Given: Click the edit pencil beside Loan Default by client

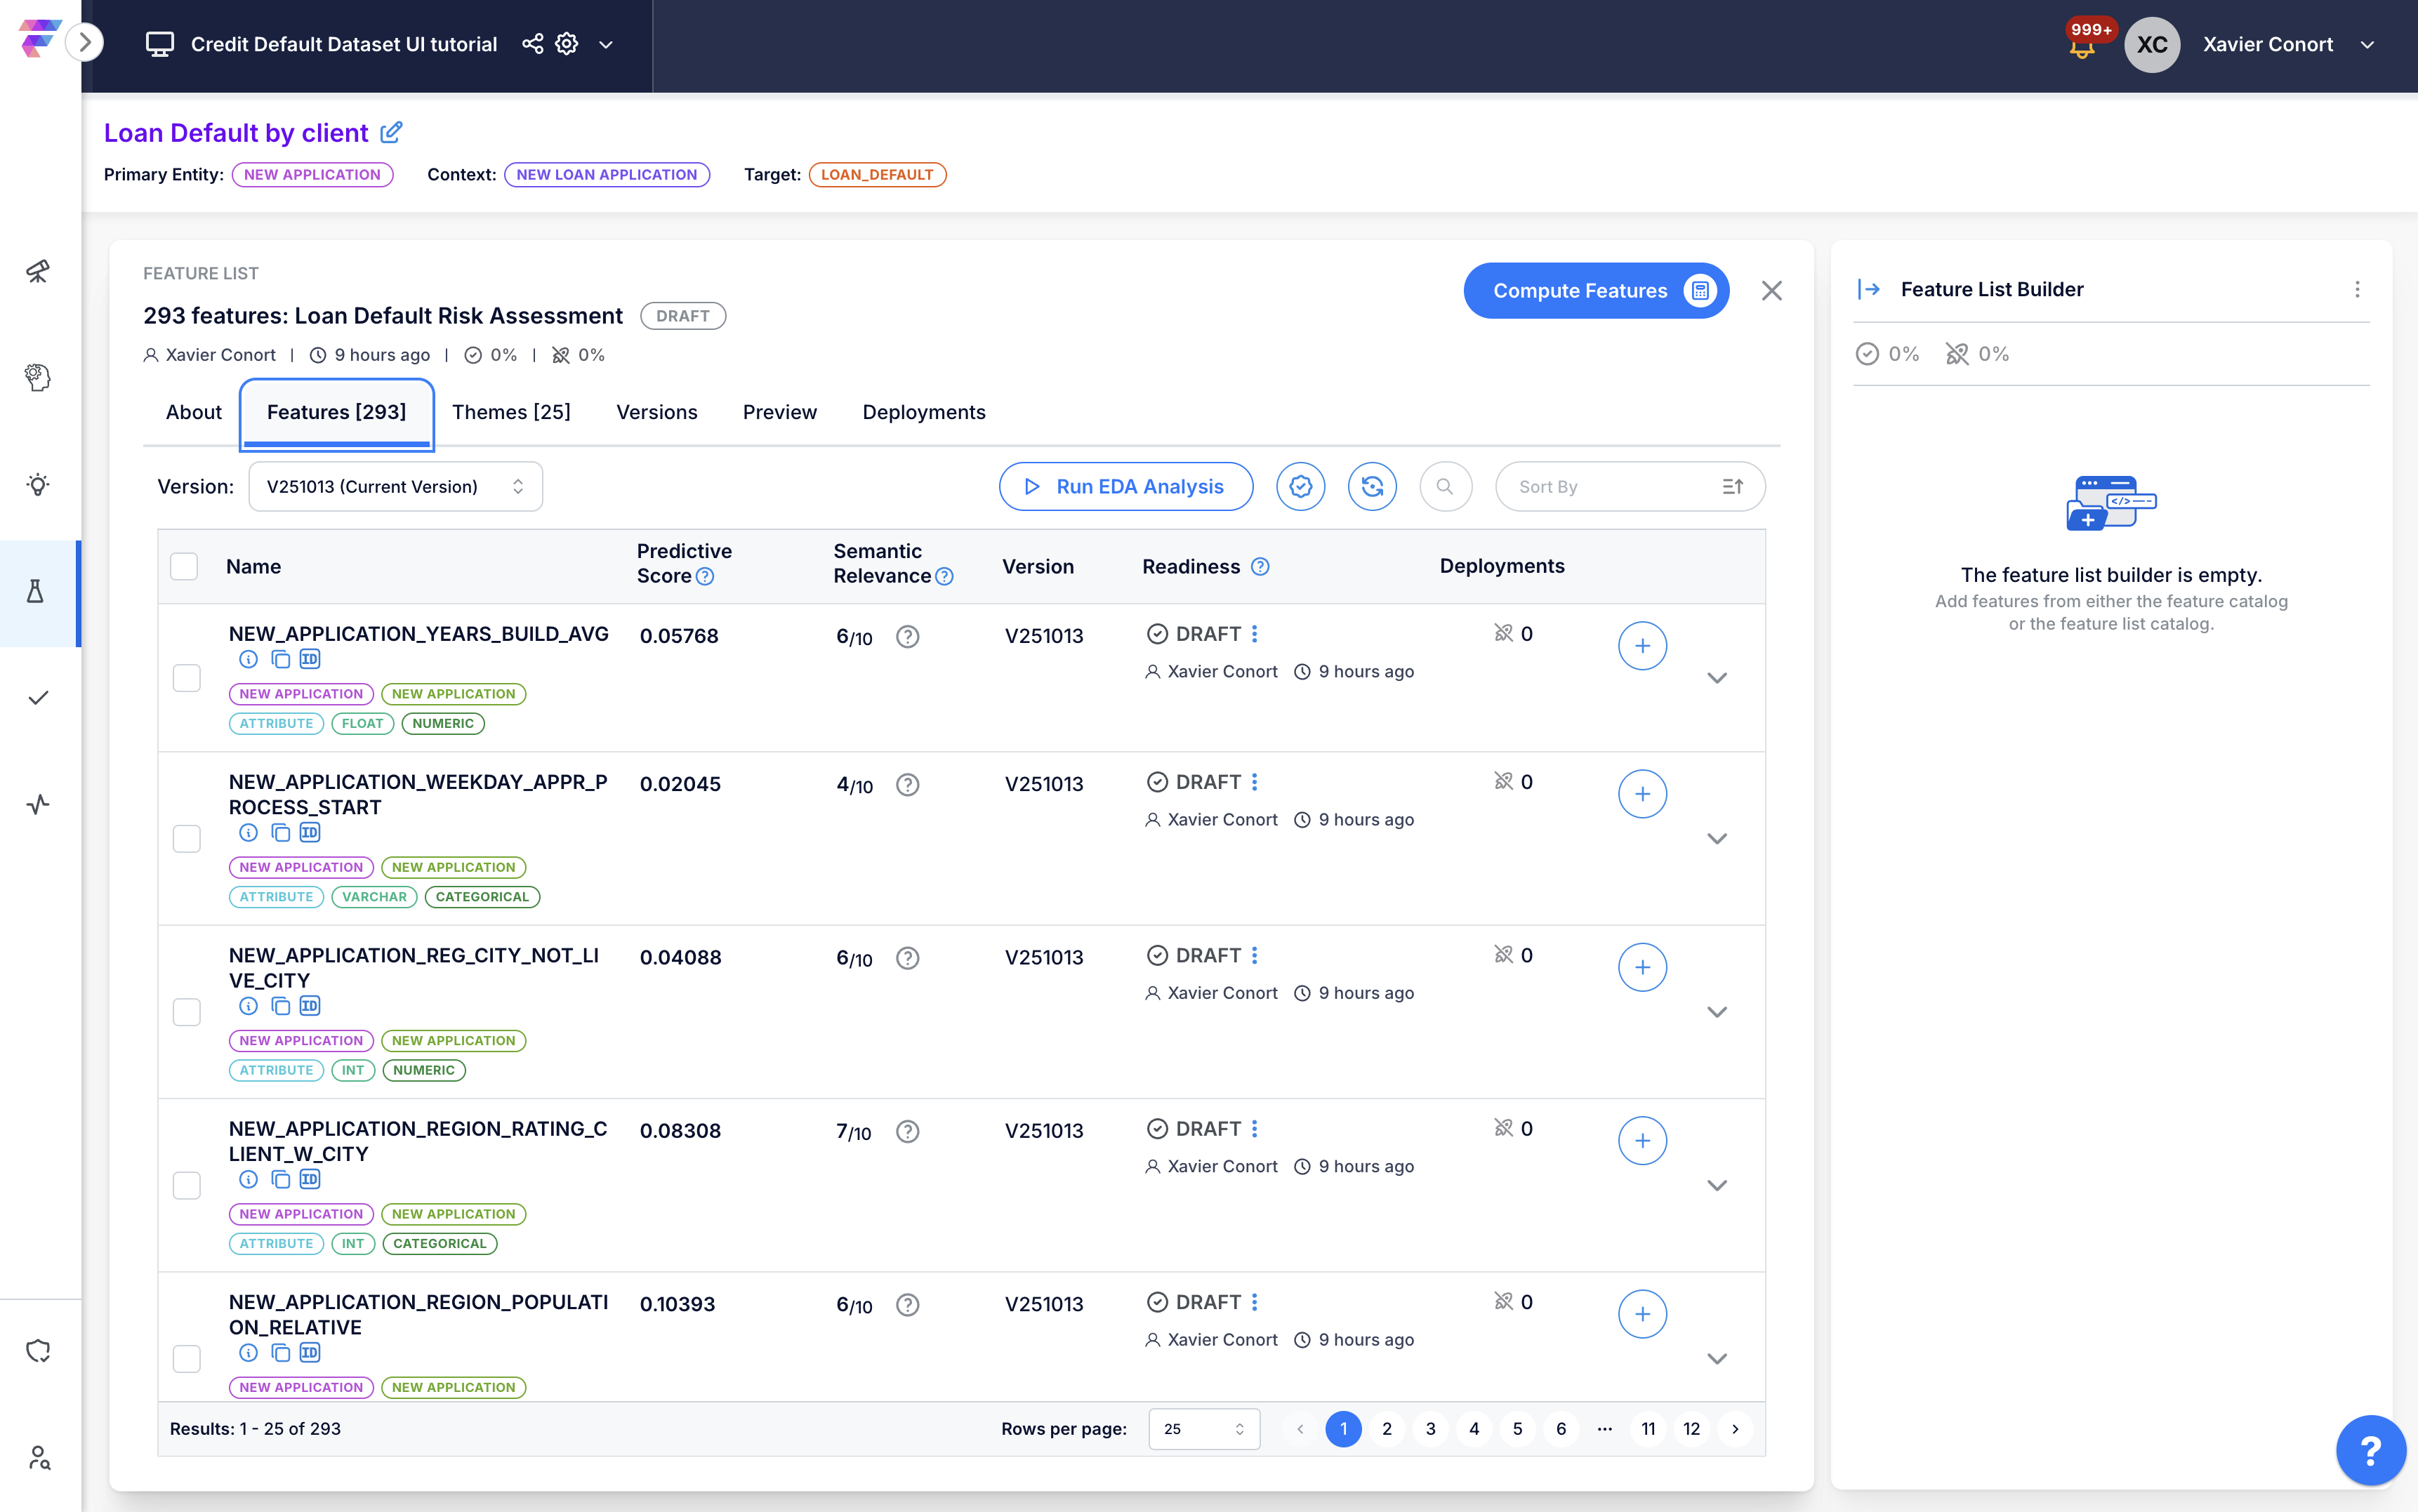Looking at the screenshot, I should point(392,132).
